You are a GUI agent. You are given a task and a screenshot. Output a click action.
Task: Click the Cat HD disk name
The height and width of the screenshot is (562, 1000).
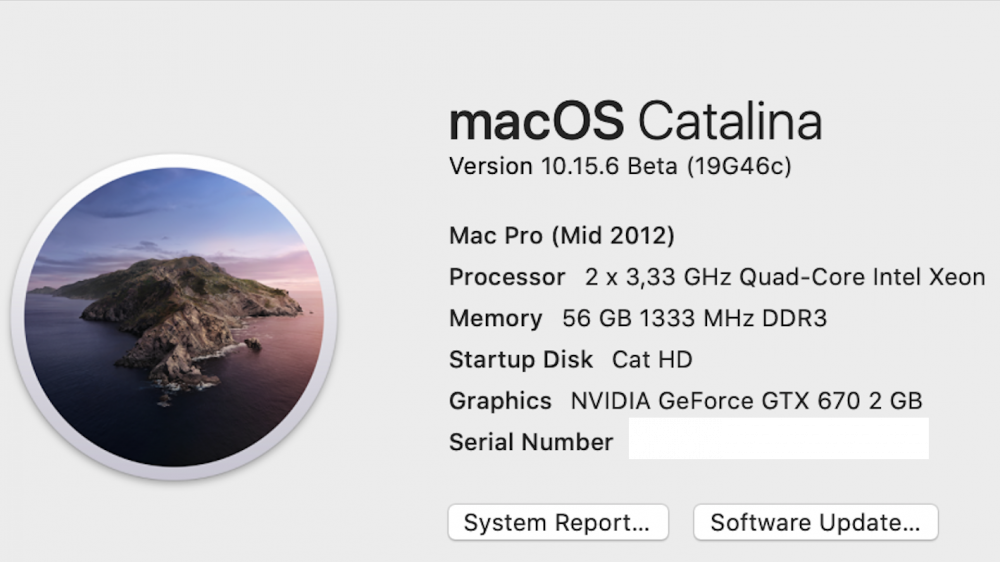pyautogui.click(x=652, y=360)
